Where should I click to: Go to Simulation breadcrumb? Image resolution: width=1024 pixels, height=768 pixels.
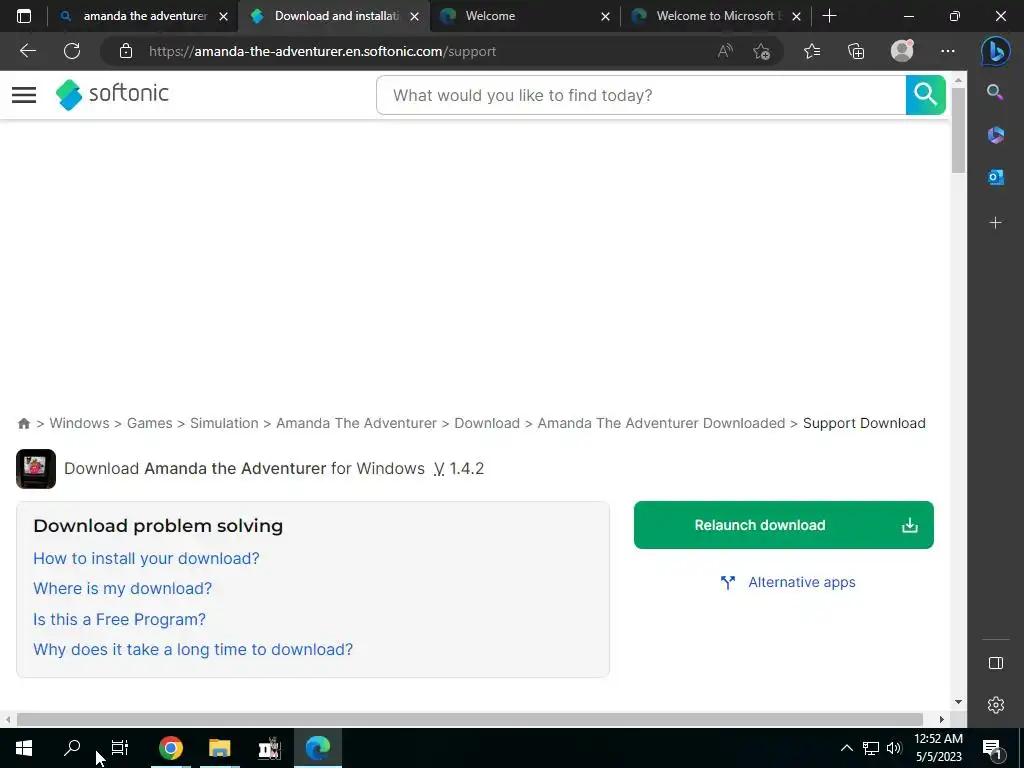tap(224, 423)
